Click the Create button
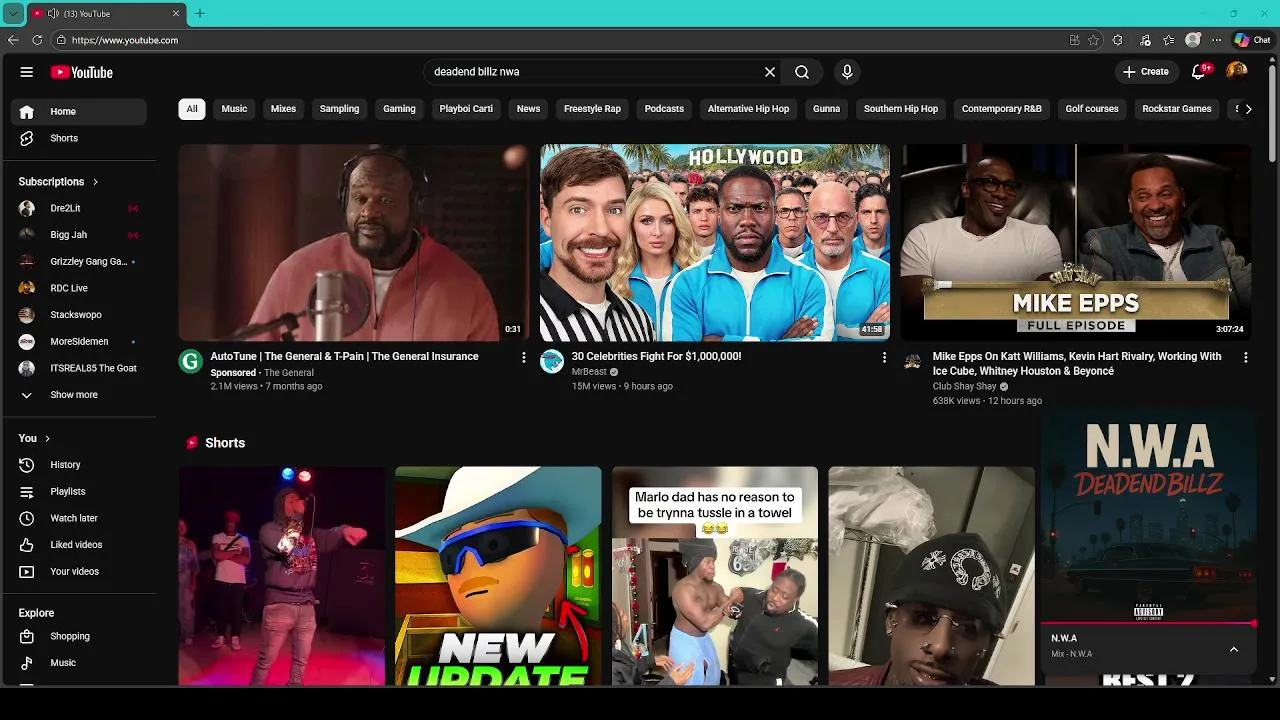 pos(1145,72)
